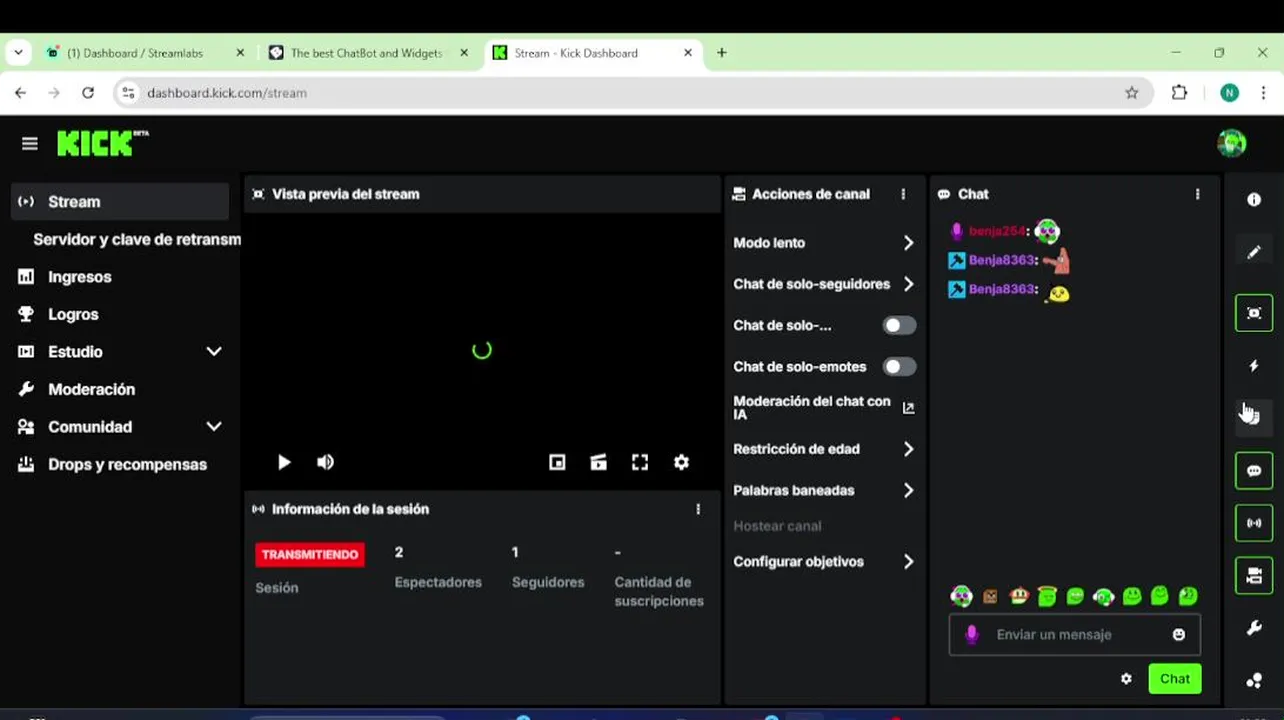Expand the Comunidad sidebar section
The image size is (1284, 720).
213,427
